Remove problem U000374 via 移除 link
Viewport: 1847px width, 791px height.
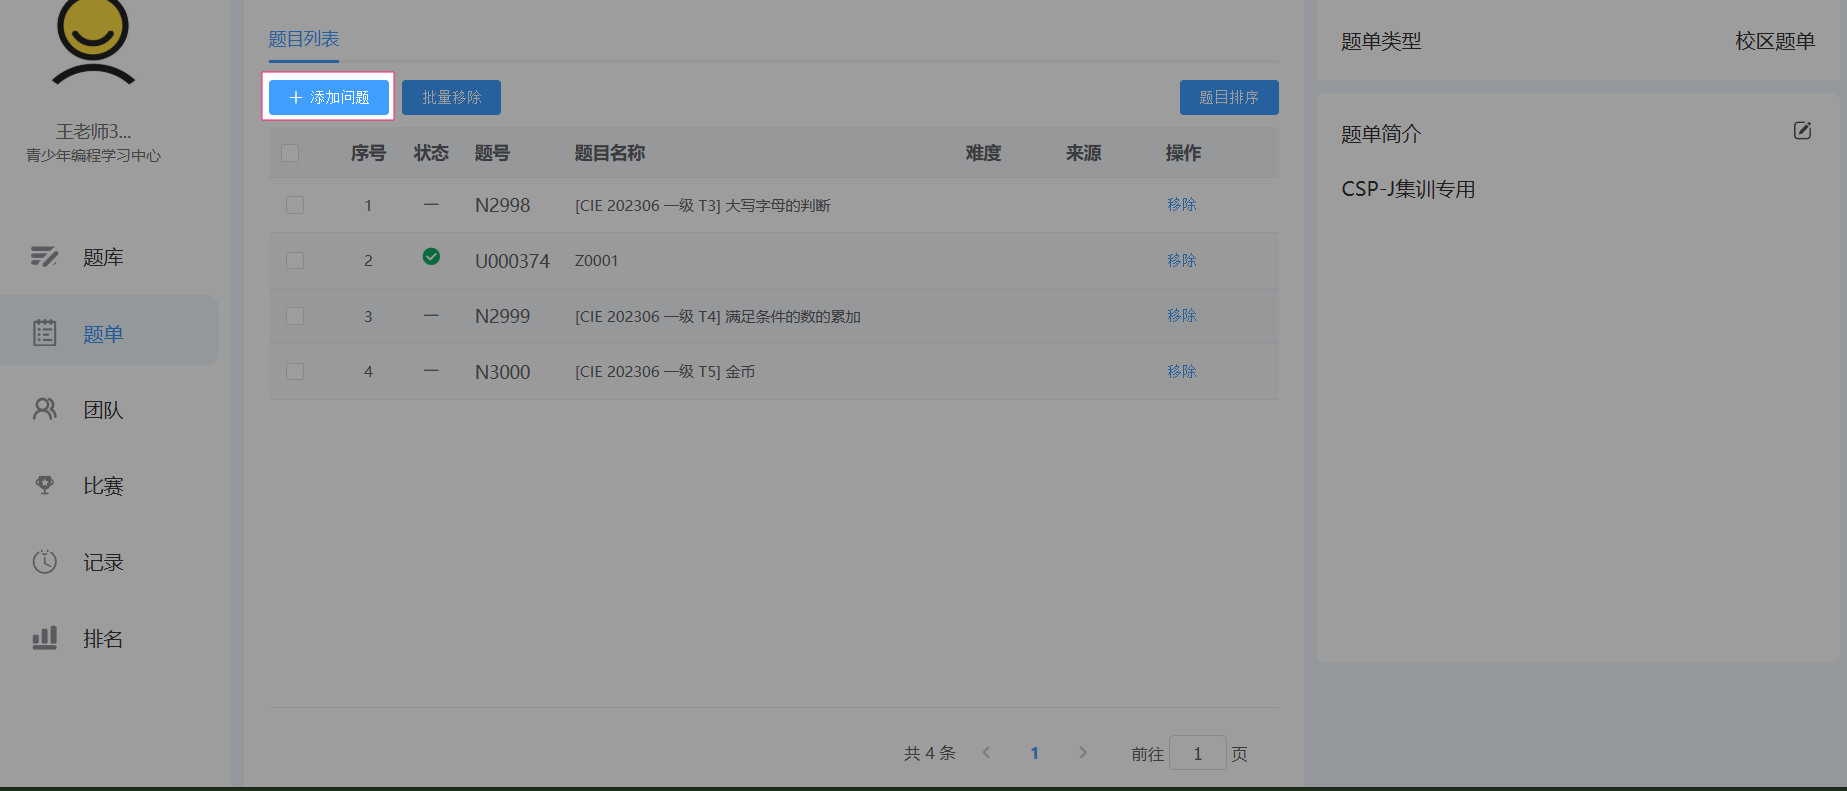[1182, 260]
